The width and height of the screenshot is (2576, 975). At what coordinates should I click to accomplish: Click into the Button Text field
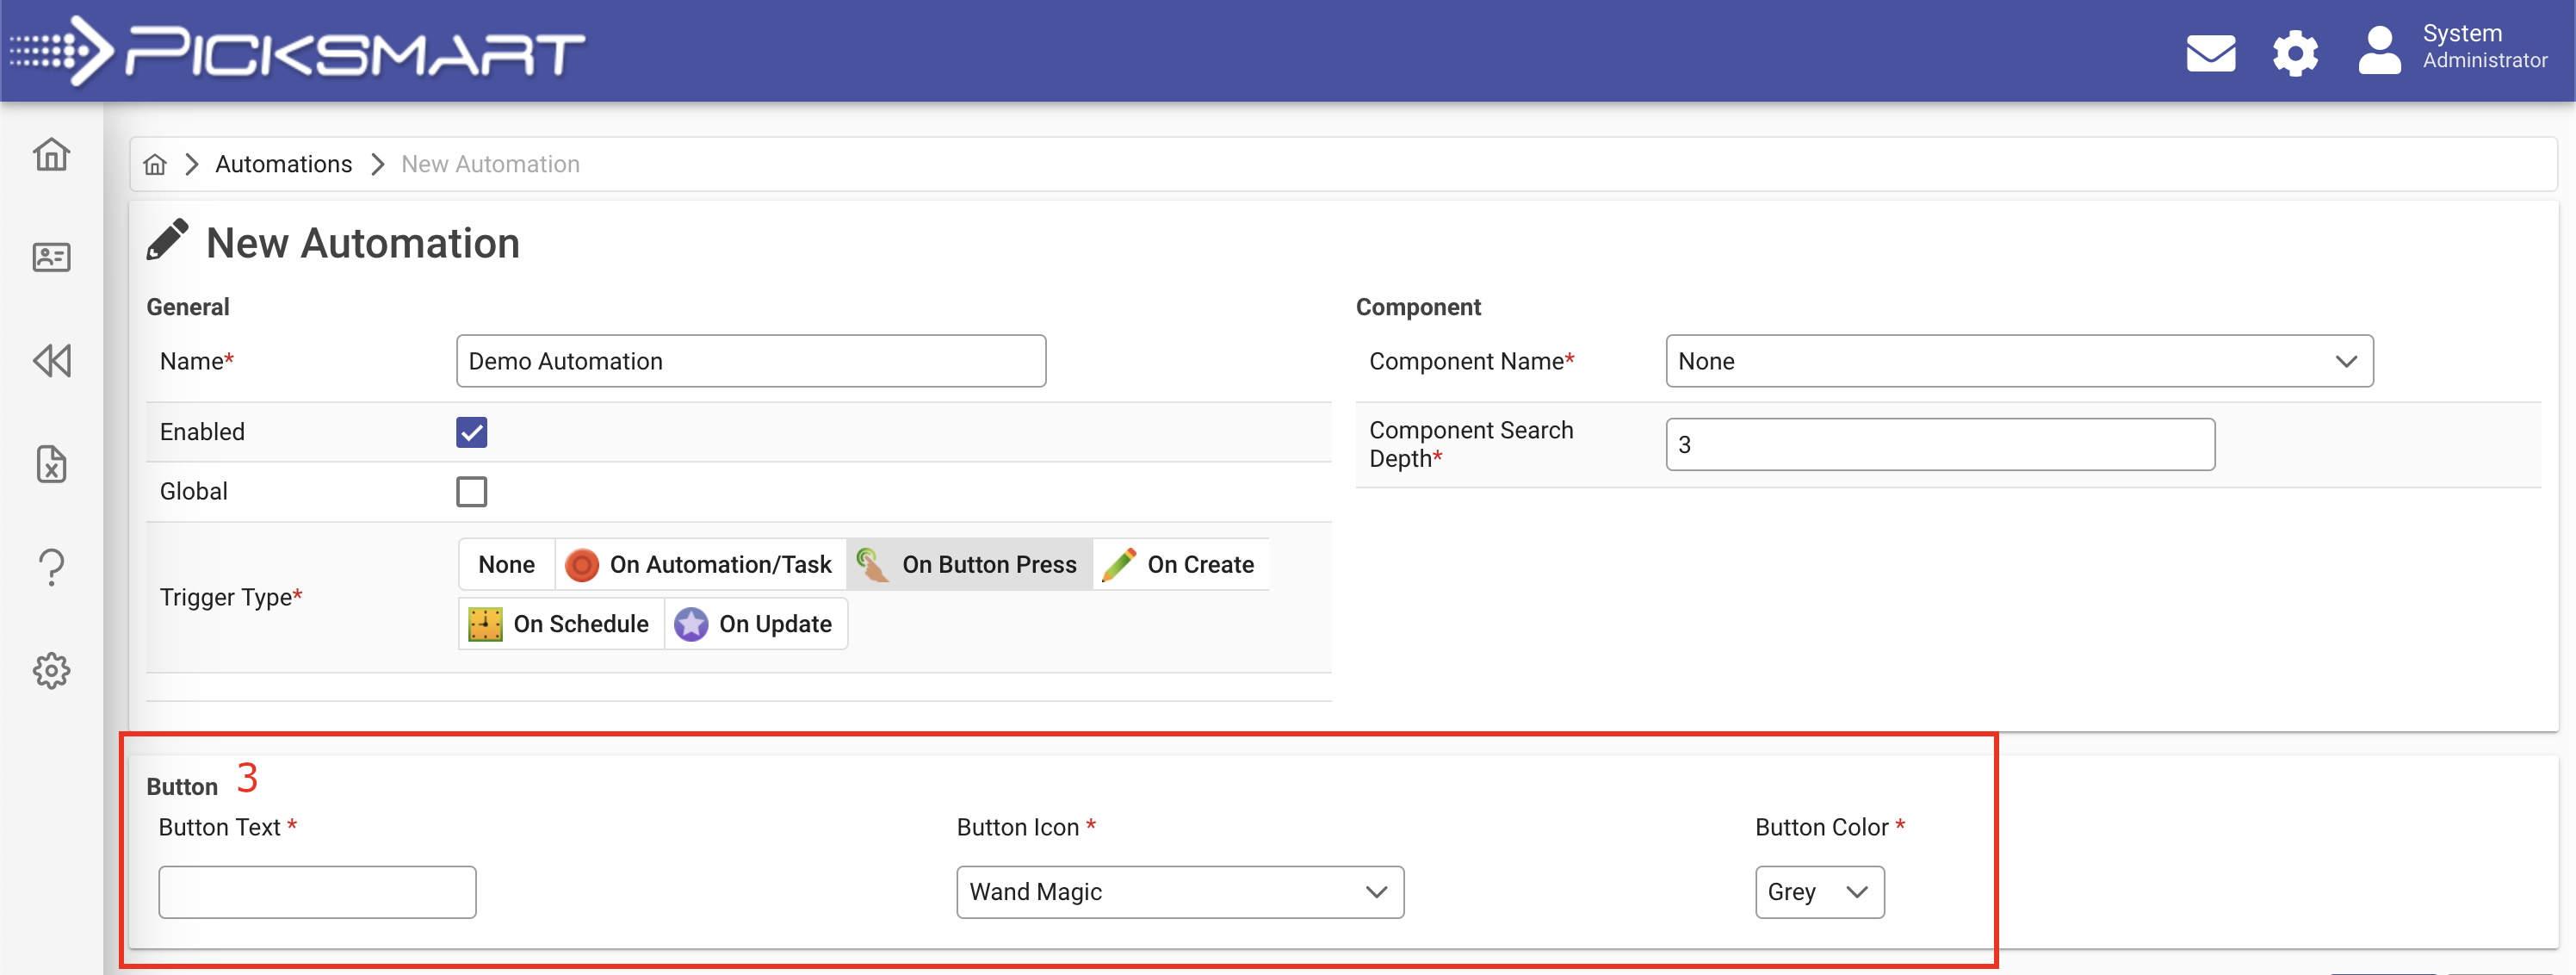tap(317, 891)
